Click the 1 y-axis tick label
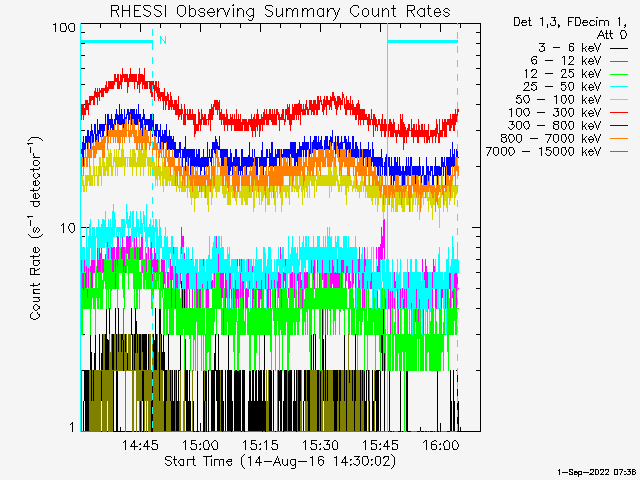The width and height of the screenshot is (640, 480). click(x=72, y=427)
